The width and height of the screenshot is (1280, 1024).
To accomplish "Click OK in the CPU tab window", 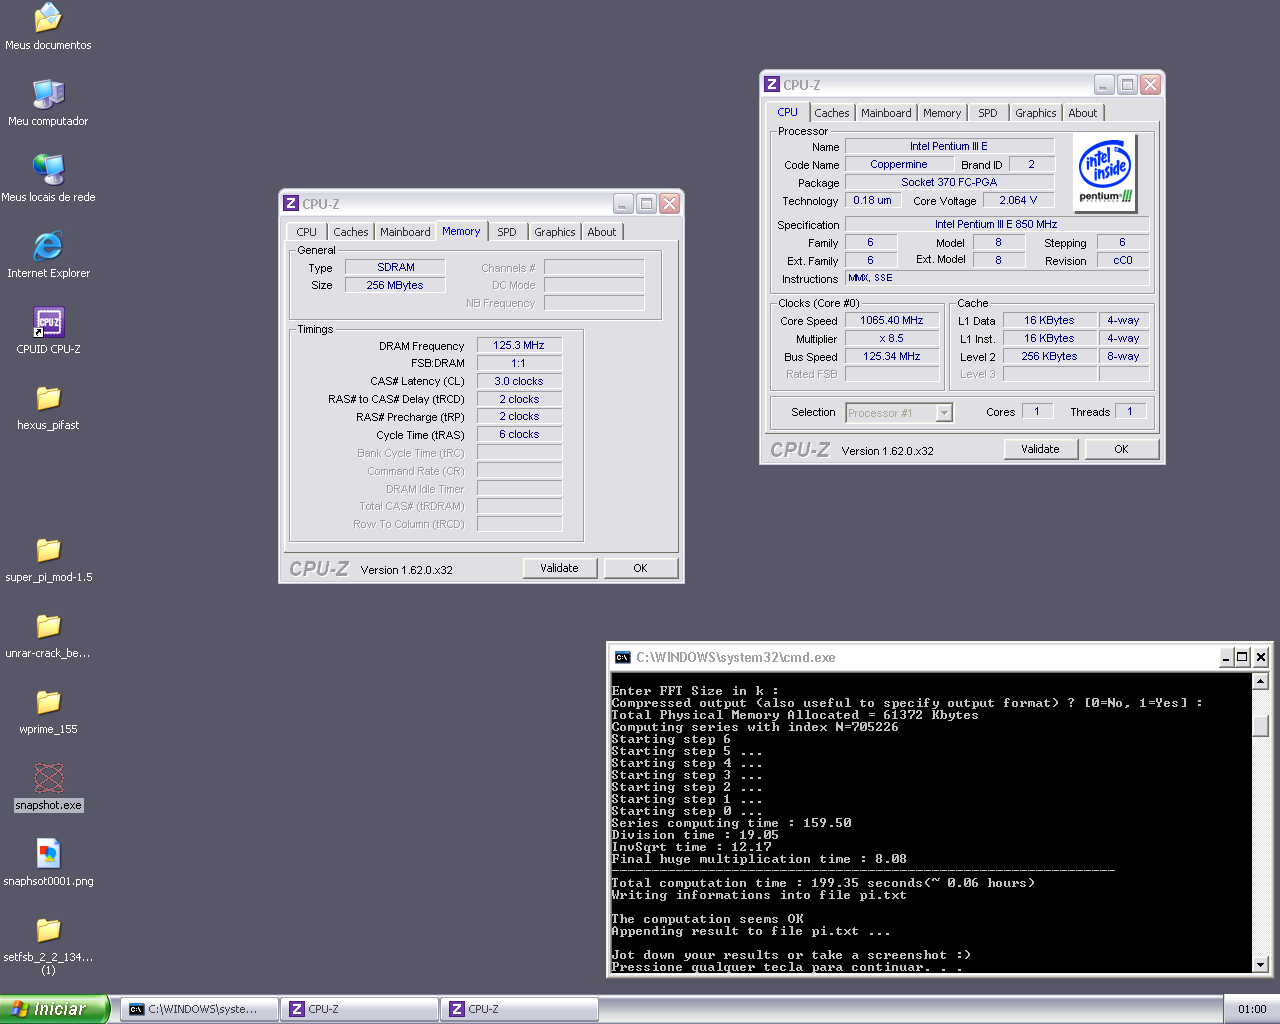I will coord(1122,449).
